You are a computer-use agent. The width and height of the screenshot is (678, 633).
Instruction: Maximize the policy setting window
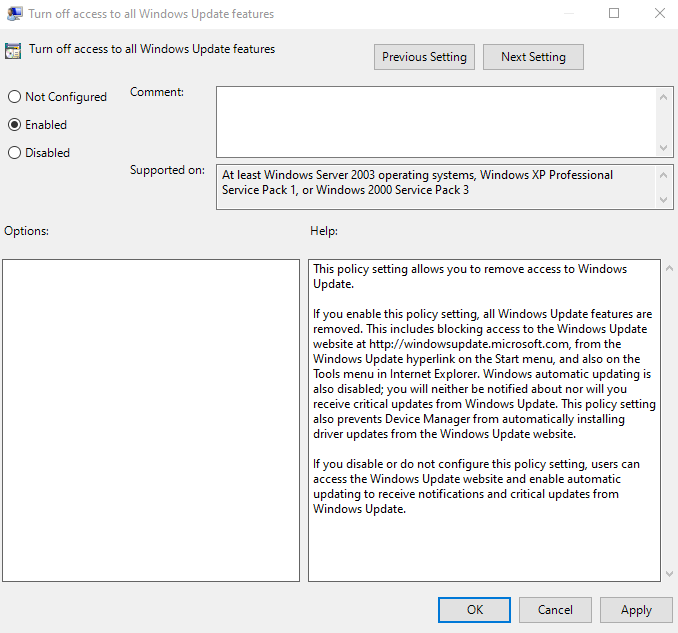coord(614,13)
